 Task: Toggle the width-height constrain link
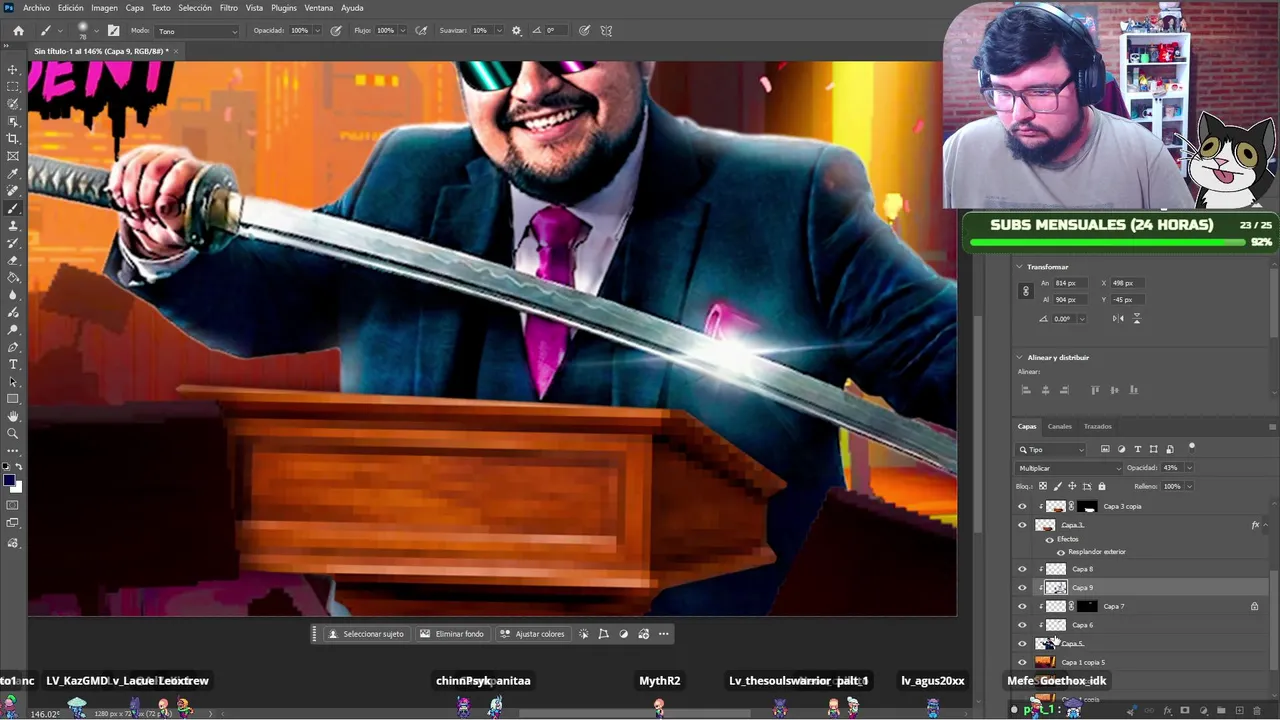tap(1025, 291)
